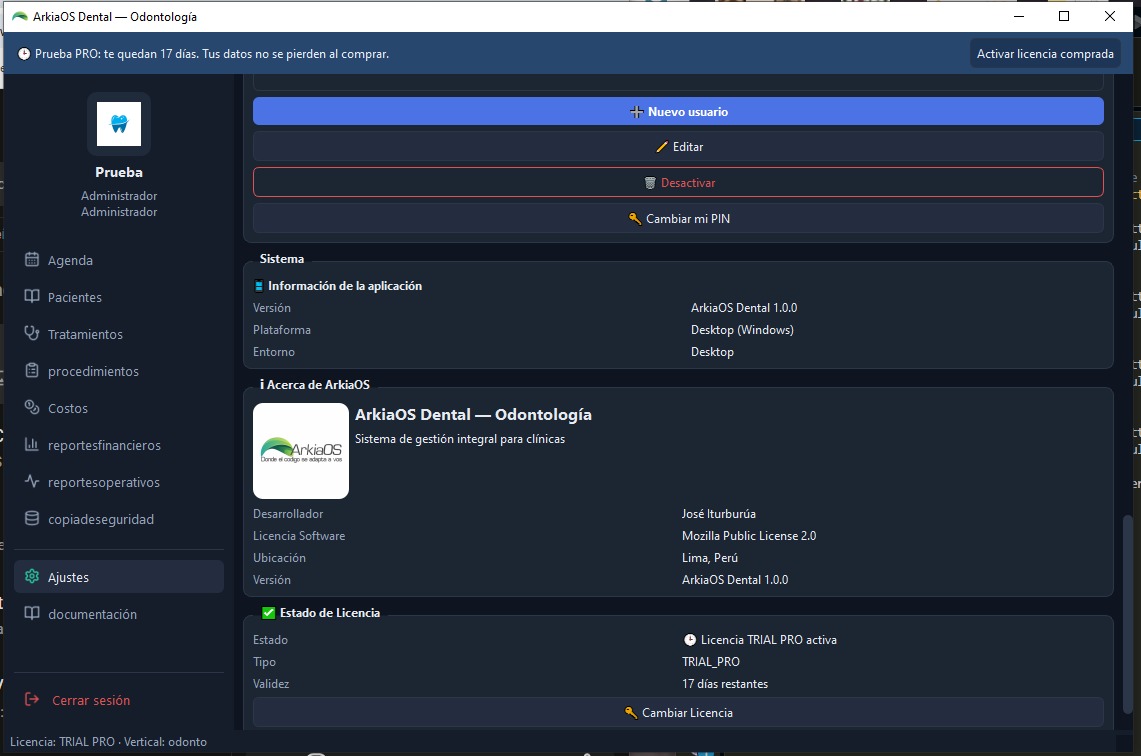Click the clock icon in trial banner
The width and height of the screenshot is (1141, 756).
point(24,54)
